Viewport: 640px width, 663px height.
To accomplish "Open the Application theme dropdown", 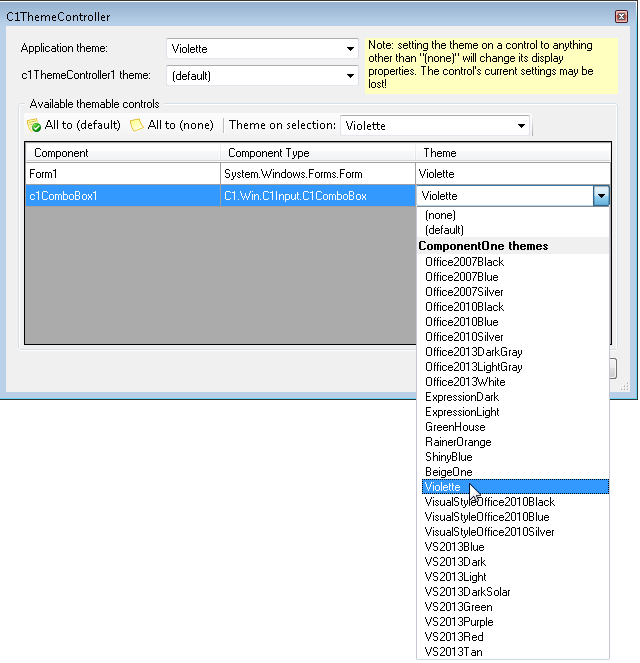I will pos(350,49).
